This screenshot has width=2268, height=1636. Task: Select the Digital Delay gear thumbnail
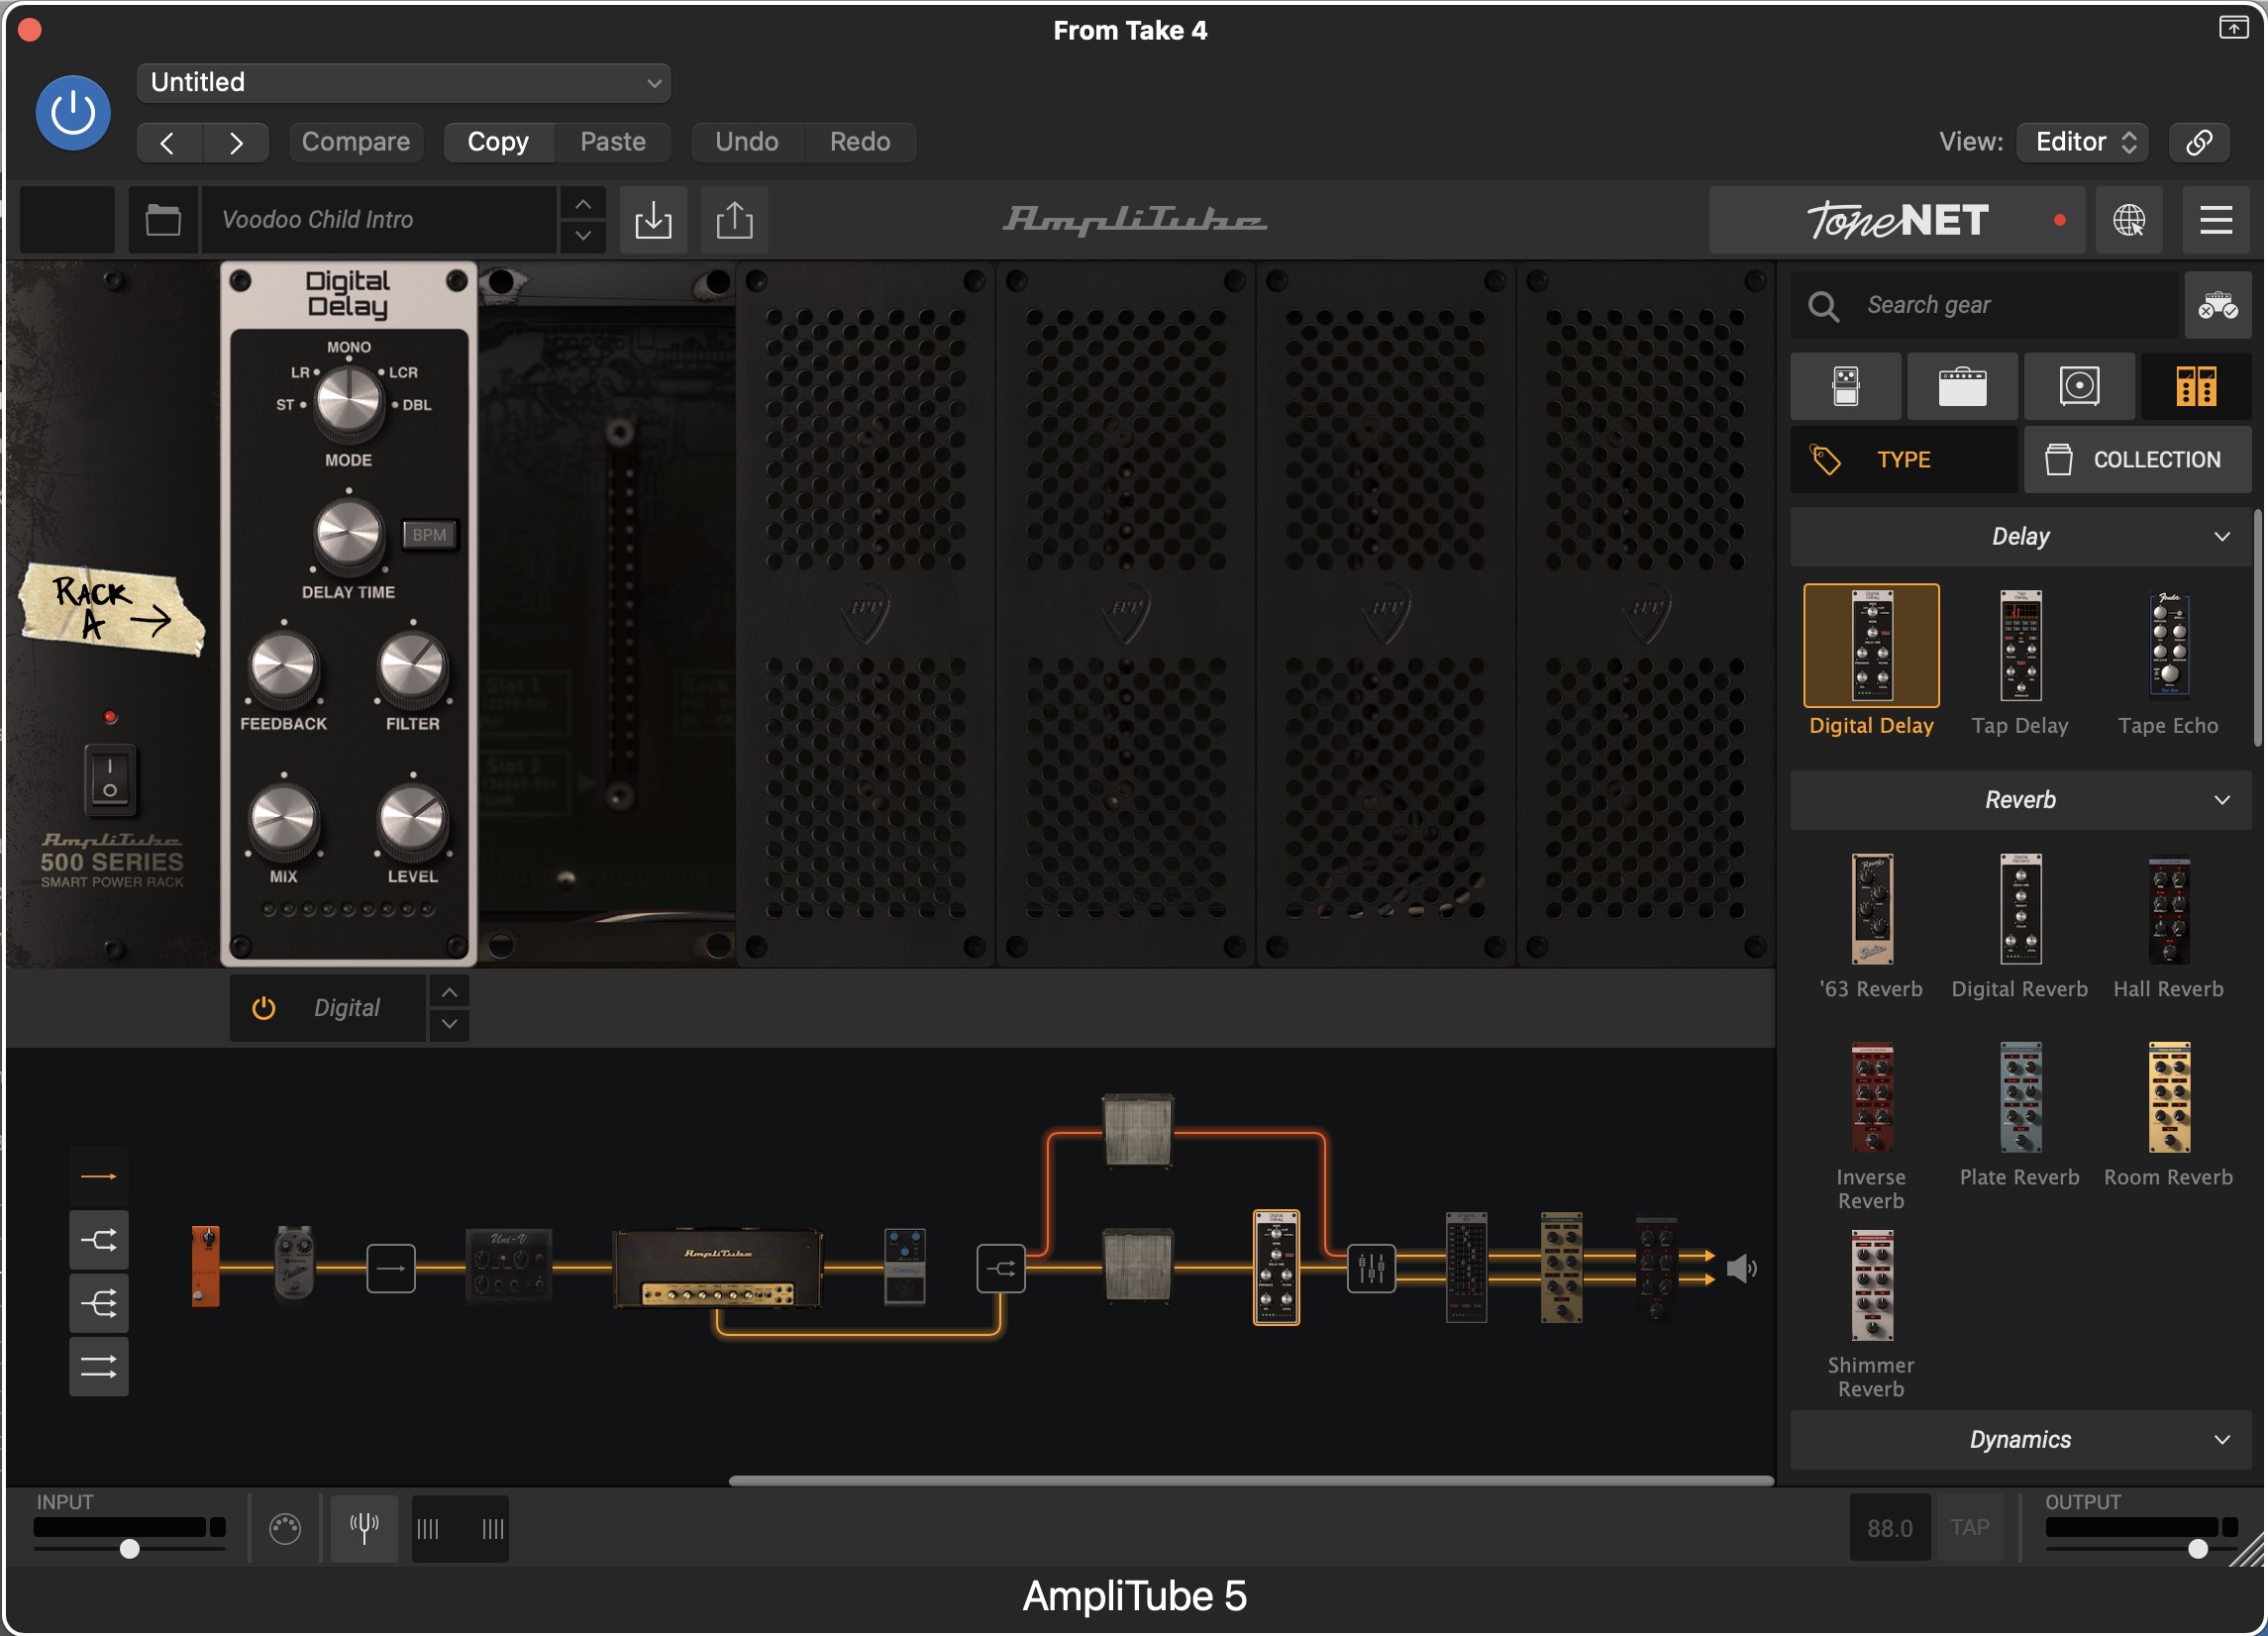click(x=1872, y=646)
